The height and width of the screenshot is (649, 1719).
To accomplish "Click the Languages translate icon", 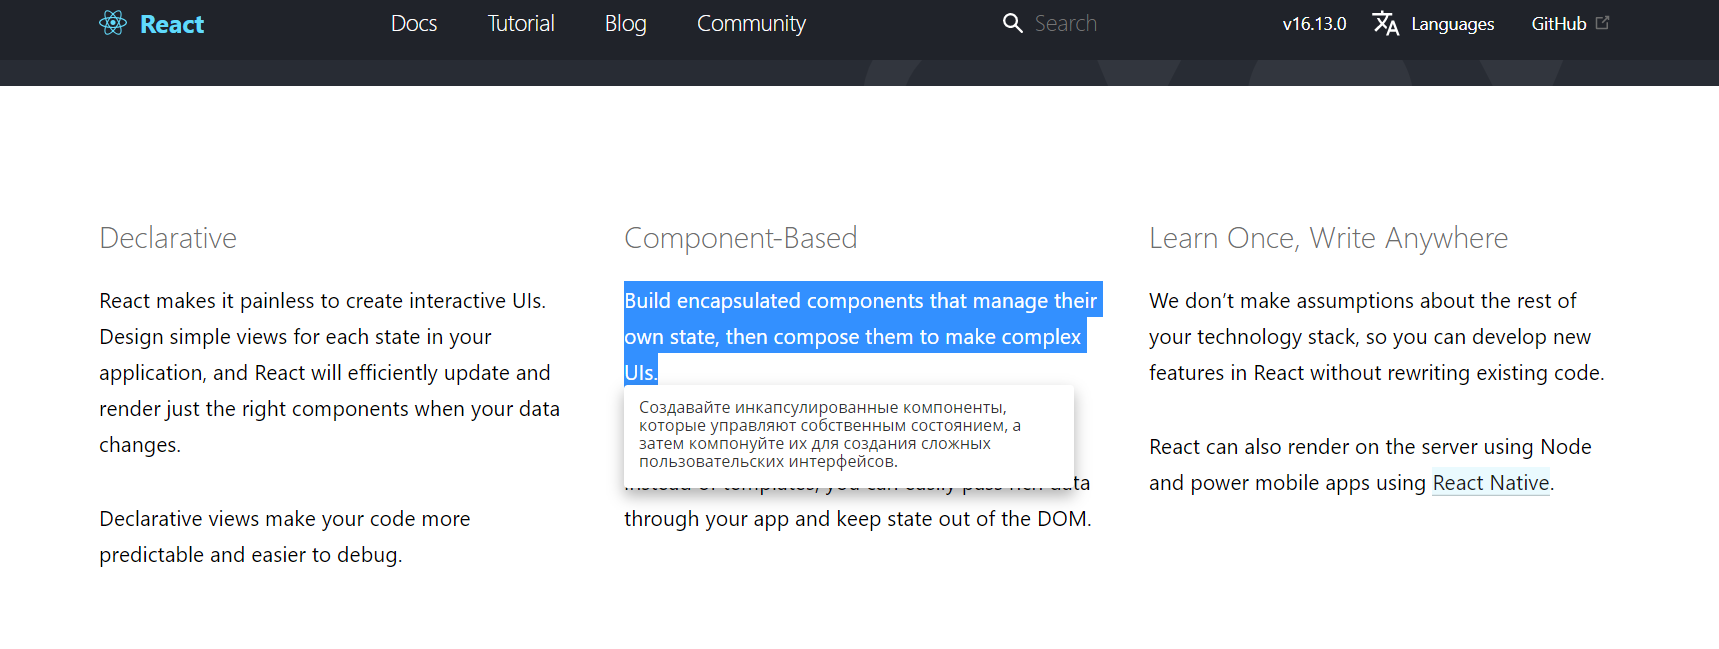I will [x=1386, y=23].
